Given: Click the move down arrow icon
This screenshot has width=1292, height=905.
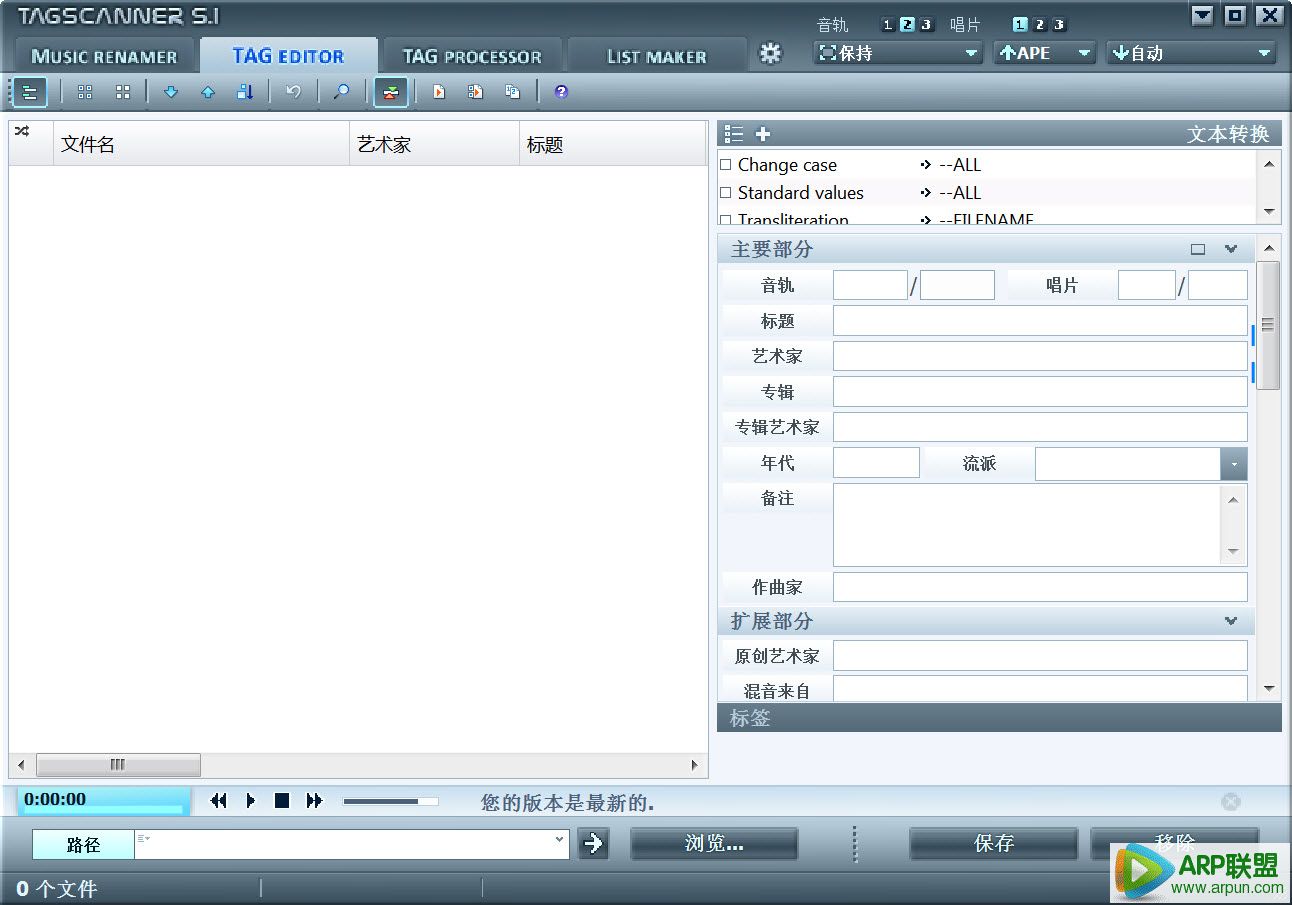Looking at the screenshot, I should point(171,91).
